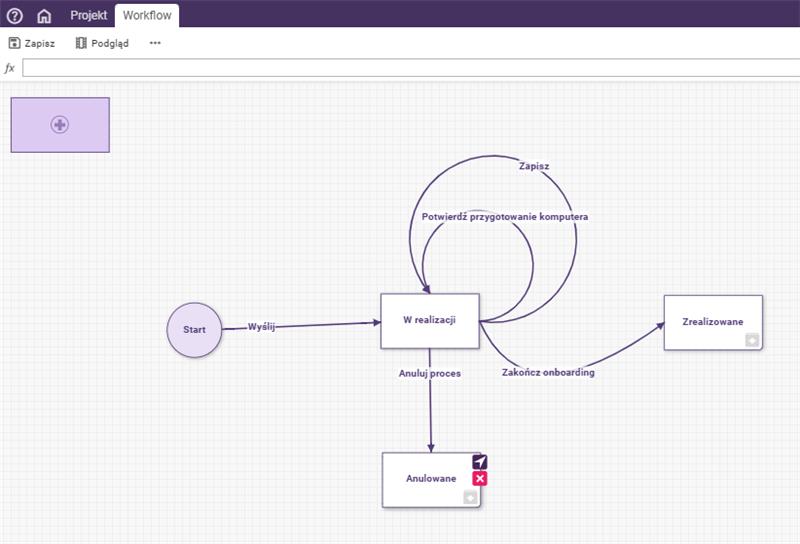The image size is (800, 544).
Task: Click the arrow icon on Anulowane node
Action: (480, 462)
